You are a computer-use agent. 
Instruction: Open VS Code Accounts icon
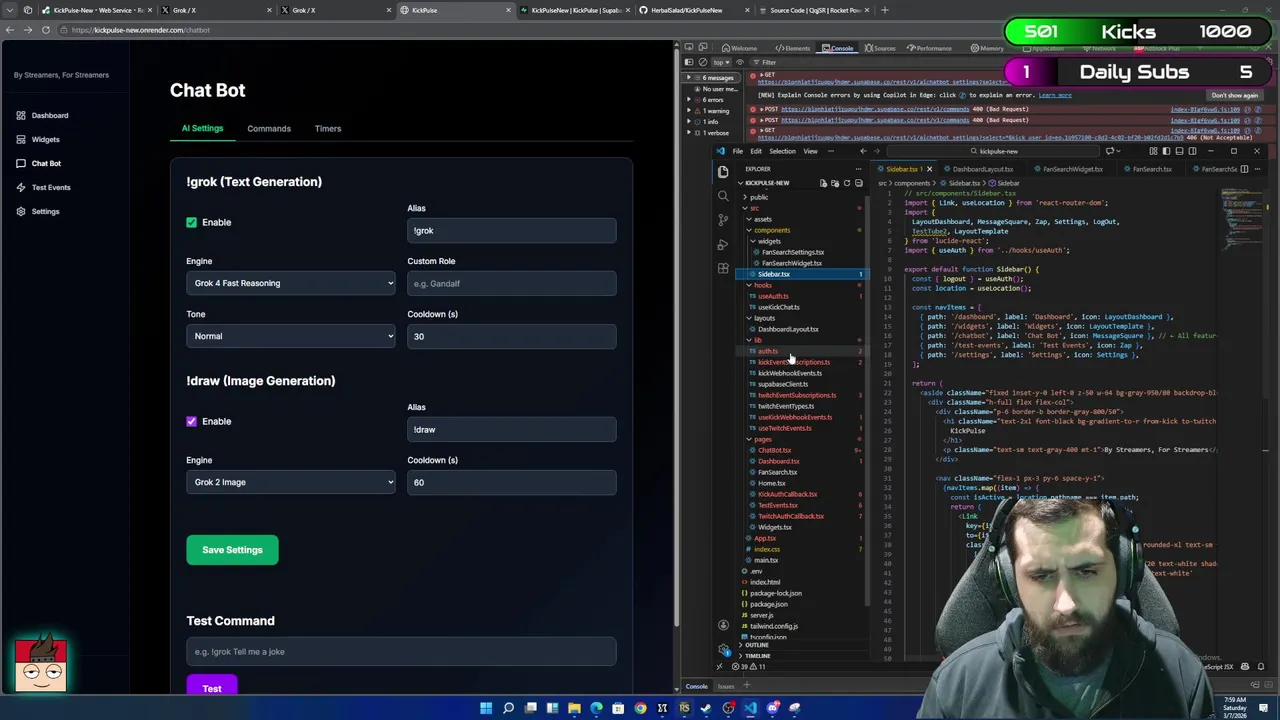point(723,625)
